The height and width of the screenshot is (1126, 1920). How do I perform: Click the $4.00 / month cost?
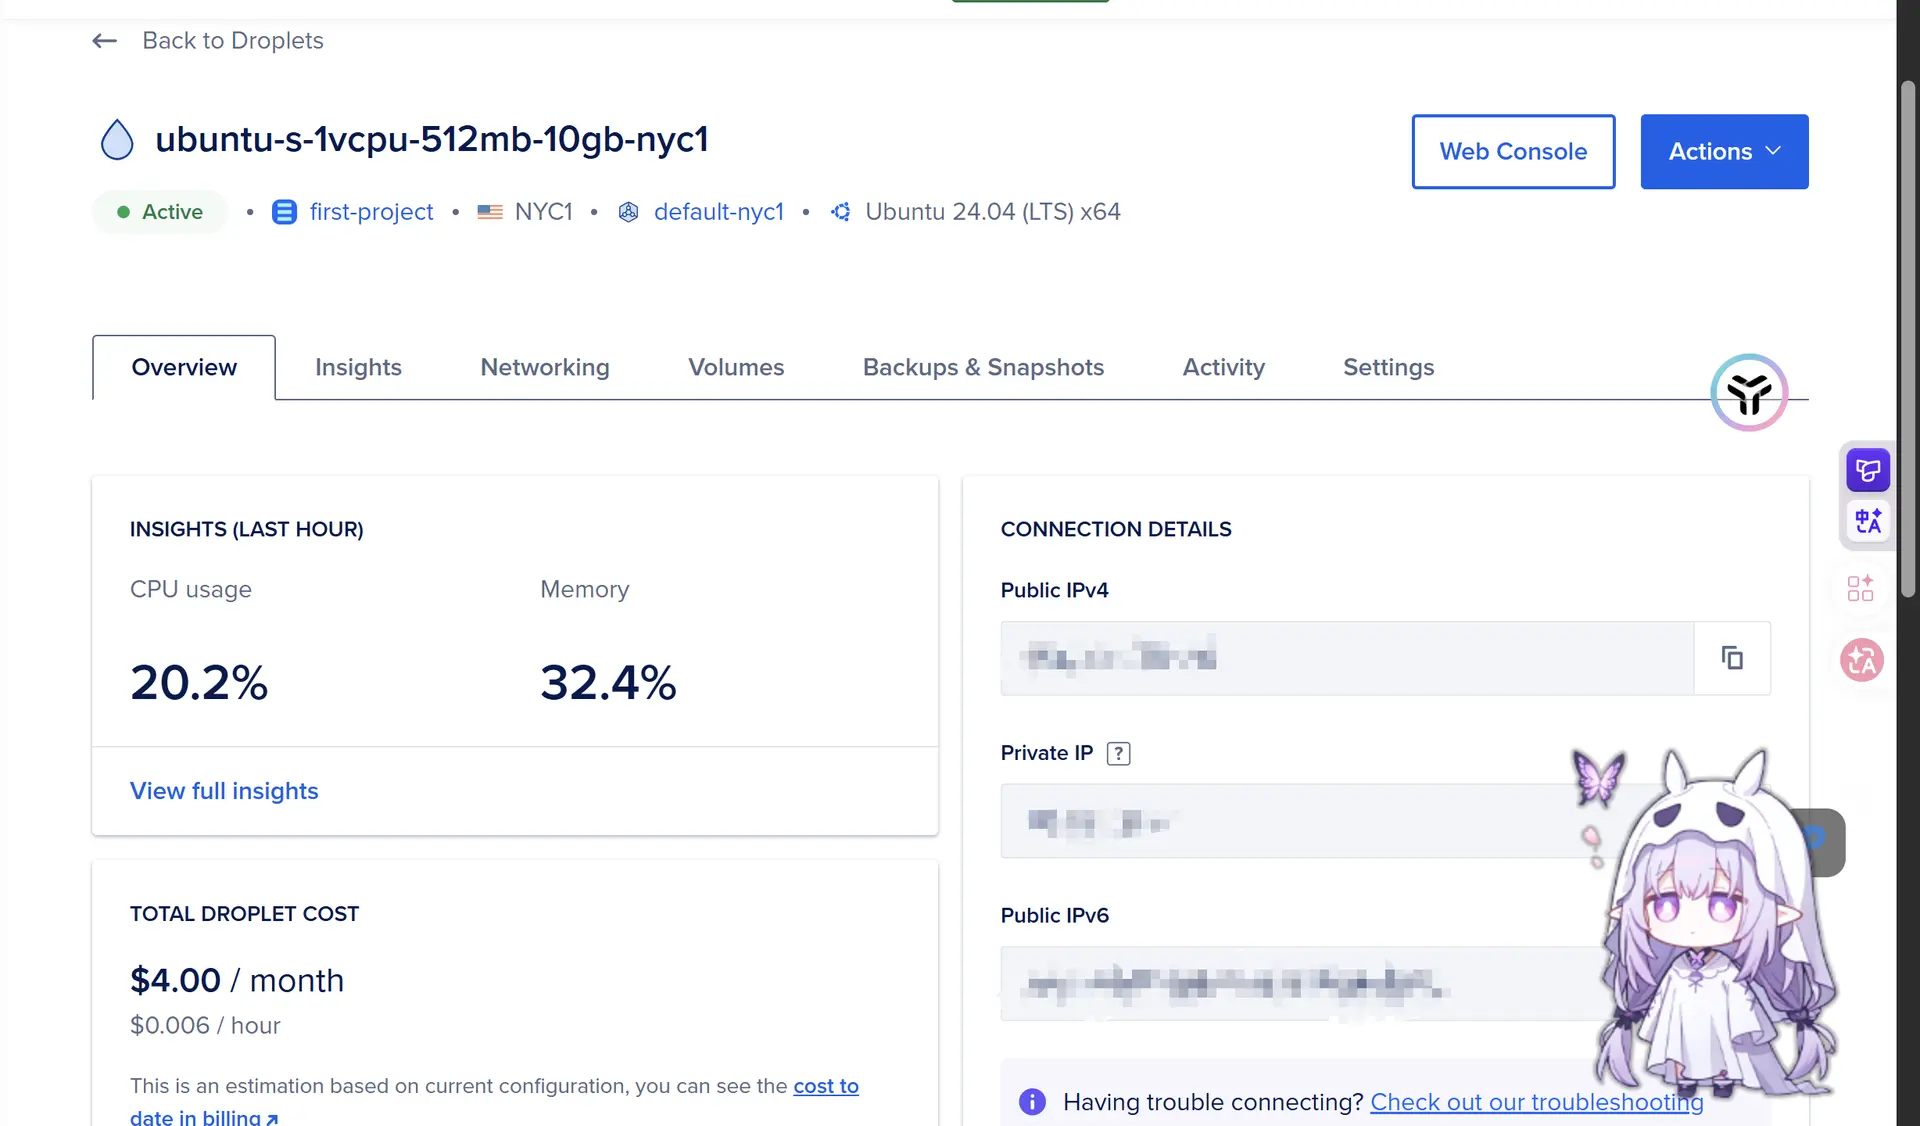tap(237, 980)
